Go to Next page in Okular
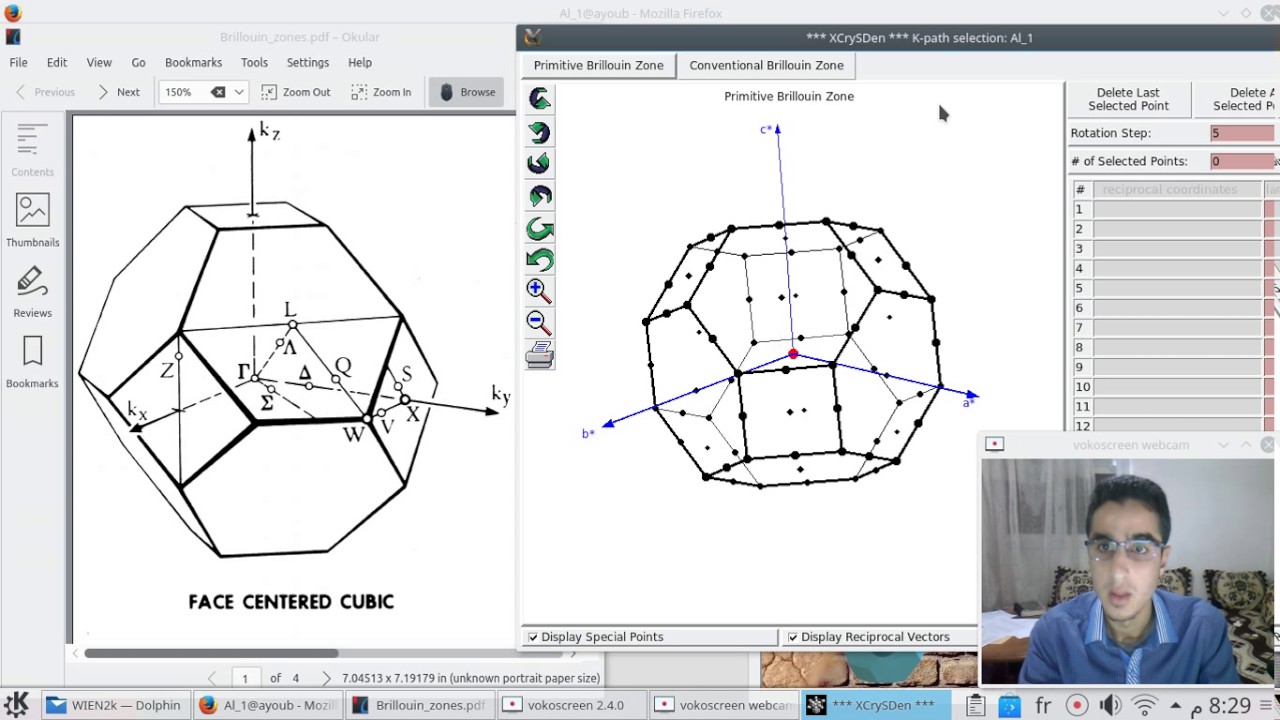1280x720 pixels. pyautogui.click(x=118, y=92)
